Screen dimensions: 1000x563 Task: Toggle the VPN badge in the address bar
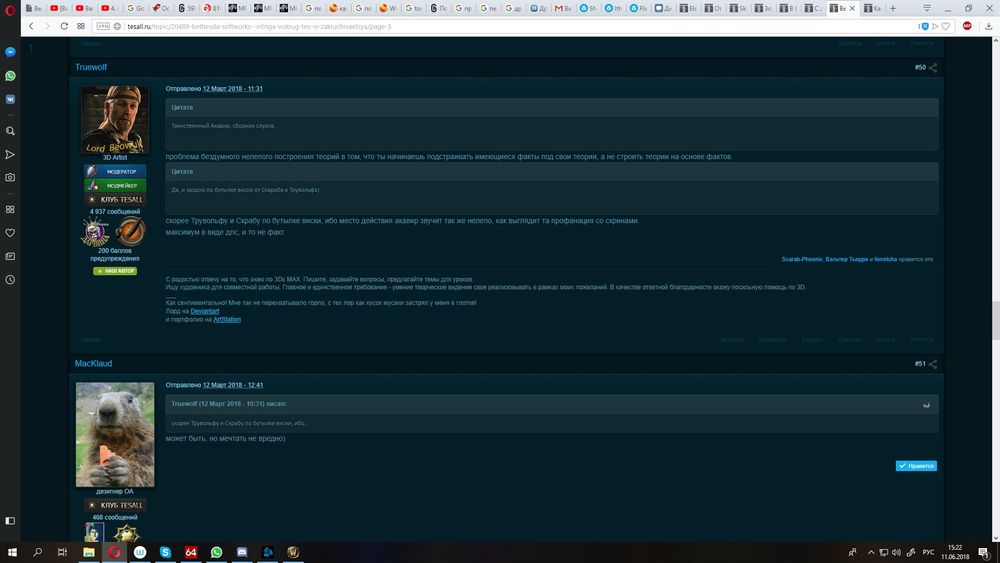pyautogui.click(x=103, y=26)
